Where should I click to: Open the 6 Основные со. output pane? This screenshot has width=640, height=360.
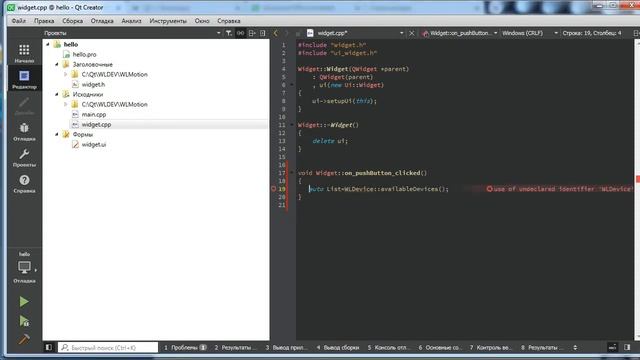439,347
